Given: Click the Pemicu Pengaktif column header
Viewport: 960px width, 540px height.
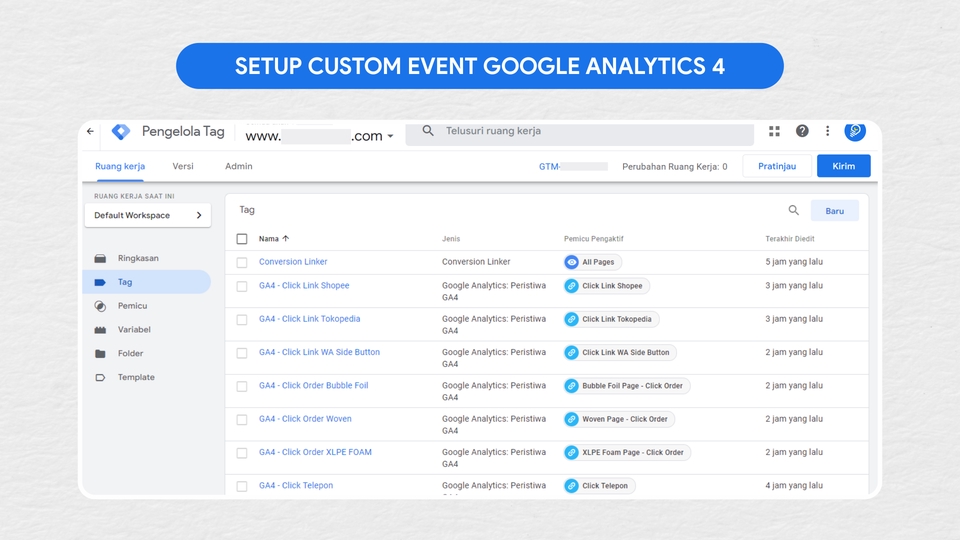Looking at the screenshot, I should pyautogui.click(x=594, y=239).
